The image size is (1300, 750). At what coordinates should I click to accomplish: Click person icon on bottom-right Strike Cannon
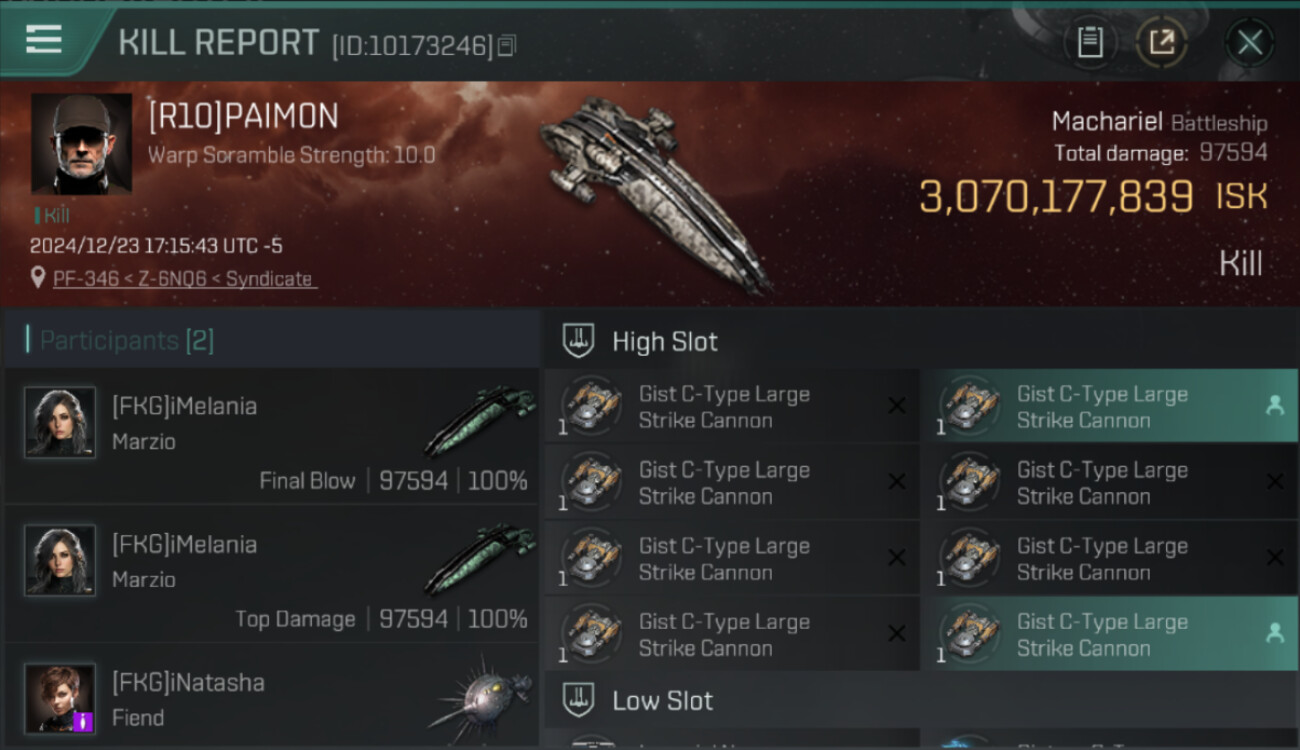1274,633
